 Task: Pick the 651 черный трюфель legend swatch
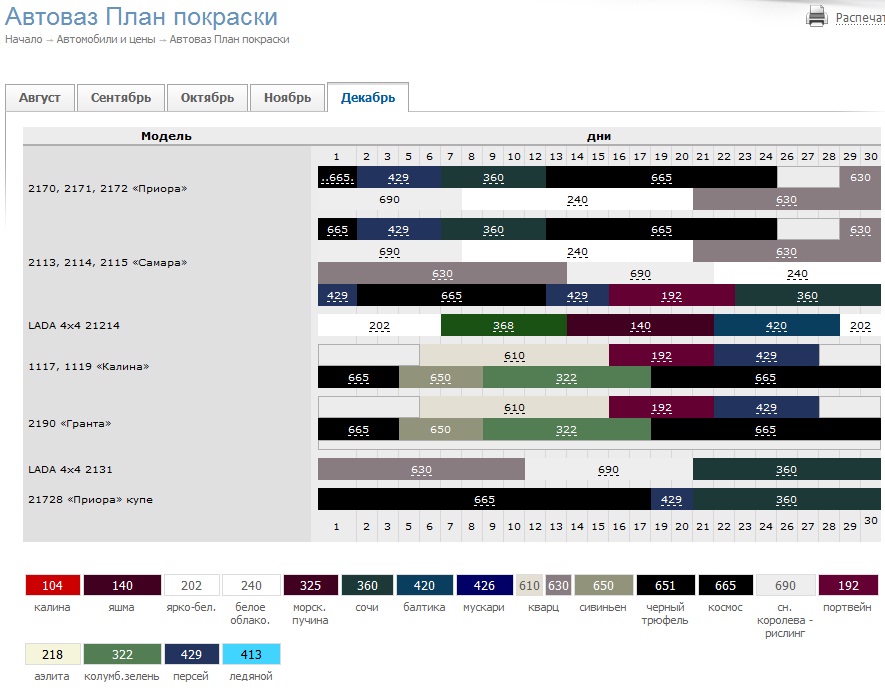665,585
